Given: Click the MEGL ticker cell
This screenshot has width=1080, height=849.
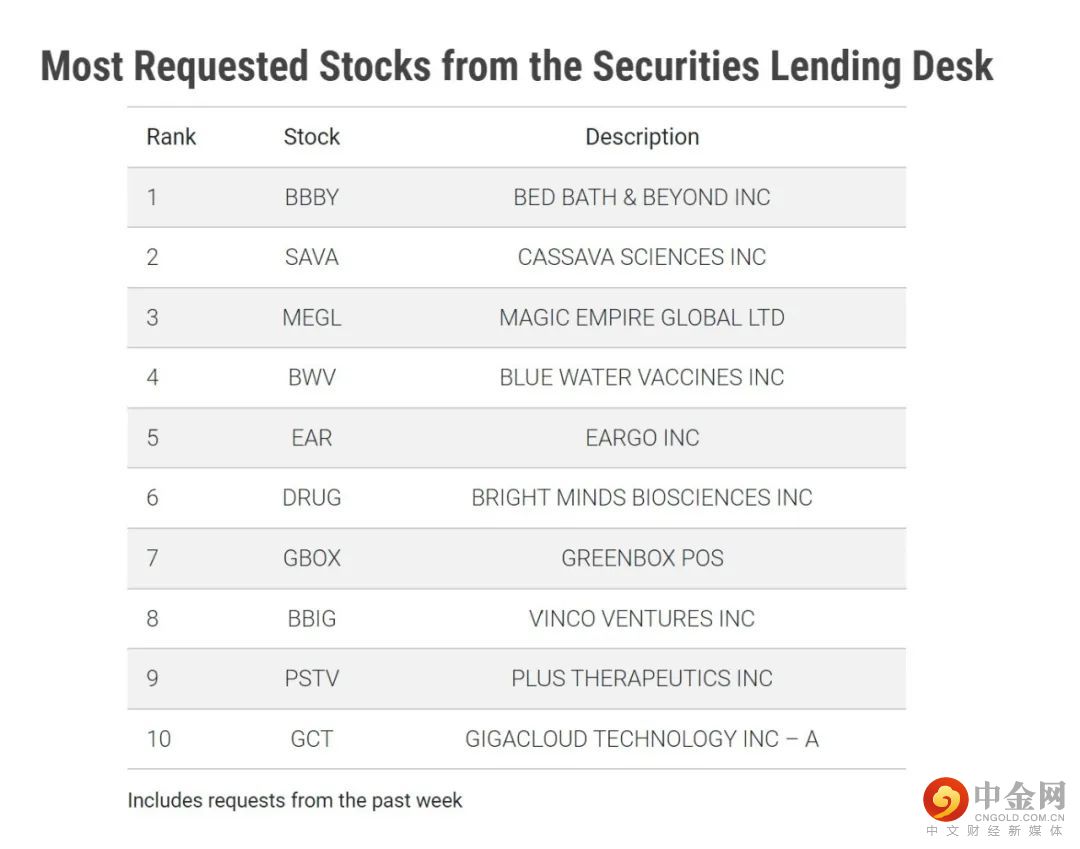Looking at the screenshot, I should pyautogui.click(x=311, y=318).
